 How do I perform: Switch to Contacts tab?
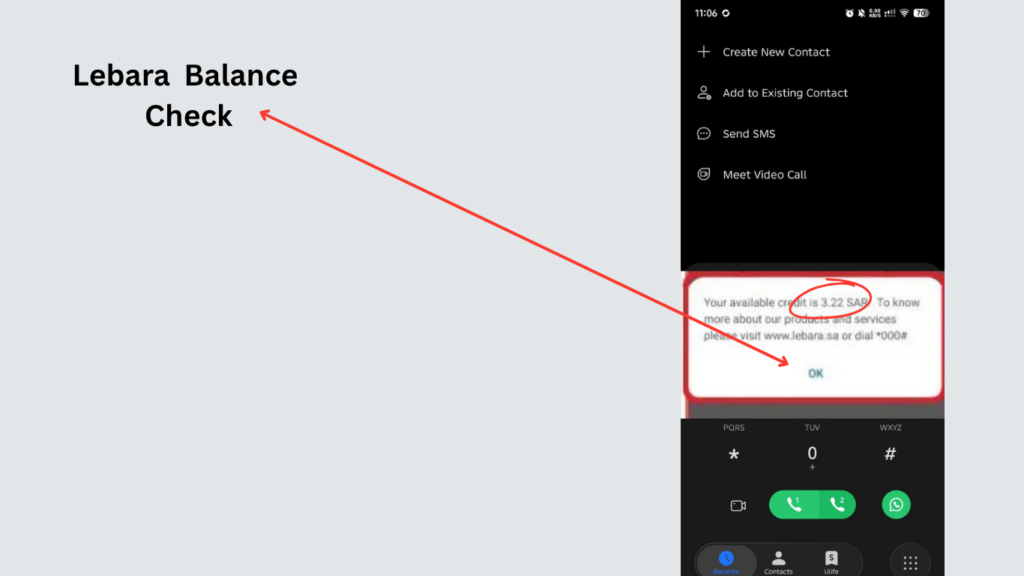click(x=778, y=562)
